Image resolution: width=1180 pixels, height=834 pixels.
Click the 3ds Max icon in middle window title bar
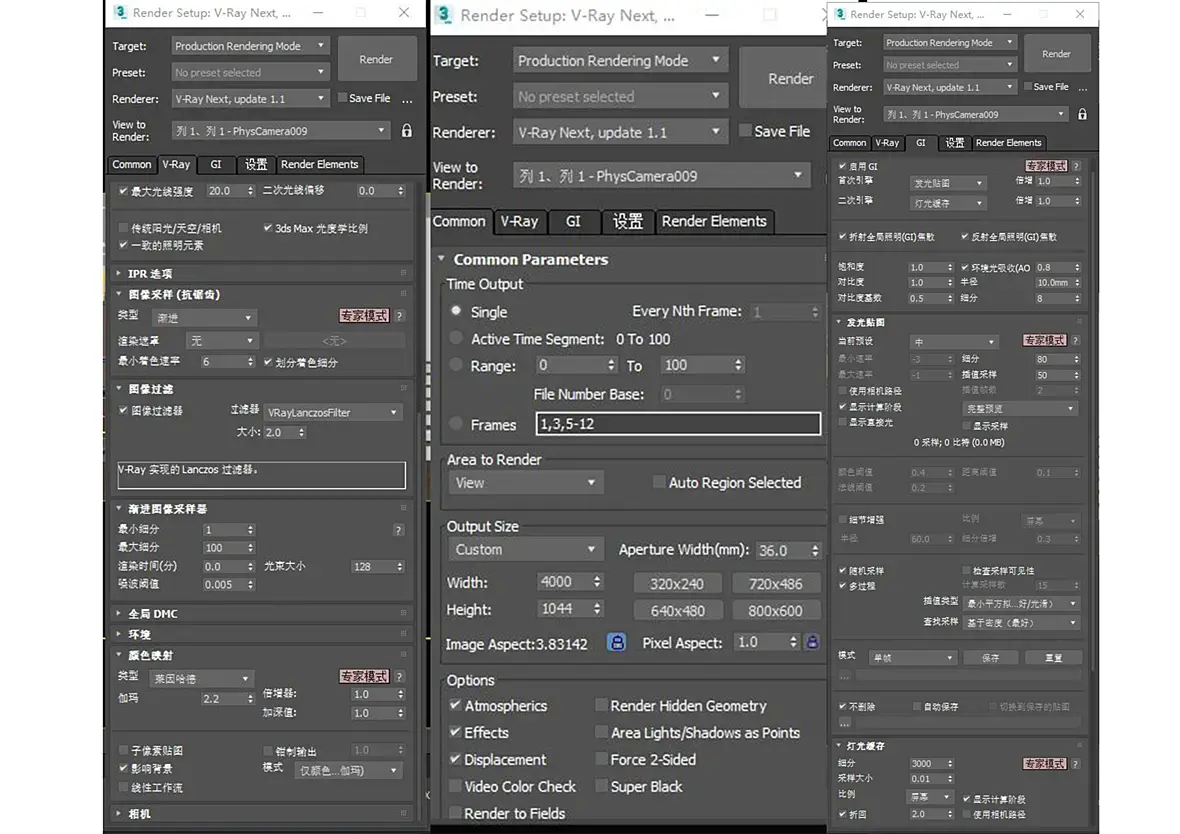444,14
